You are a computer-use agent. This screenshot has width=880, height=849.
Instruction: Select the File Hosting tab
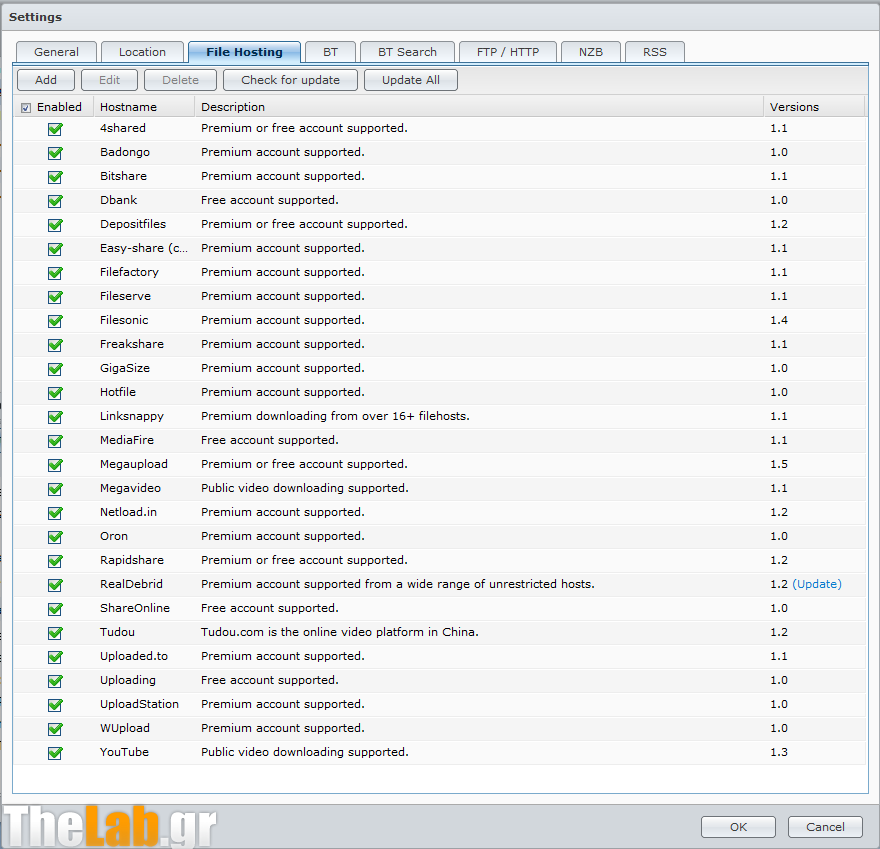pyautogui.click(x=244, y=52)
